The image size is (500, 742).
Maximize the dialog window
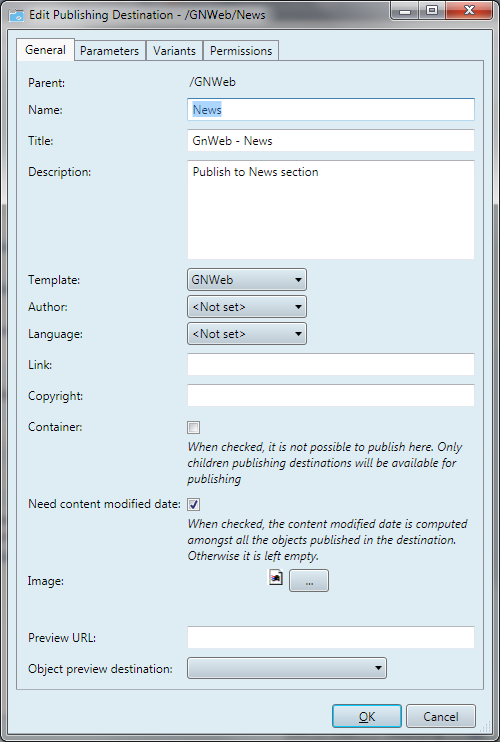pos(431,10)
